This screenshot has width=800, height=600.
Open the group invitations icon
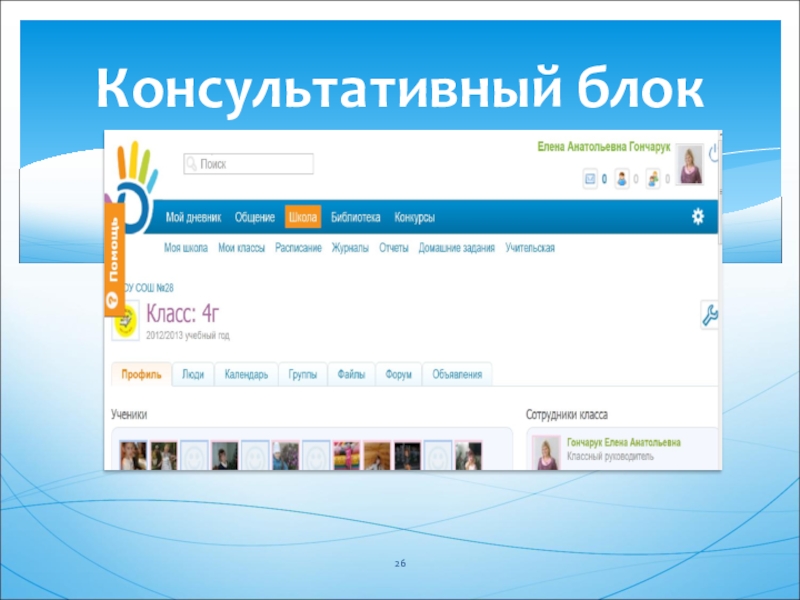[653, 179]
